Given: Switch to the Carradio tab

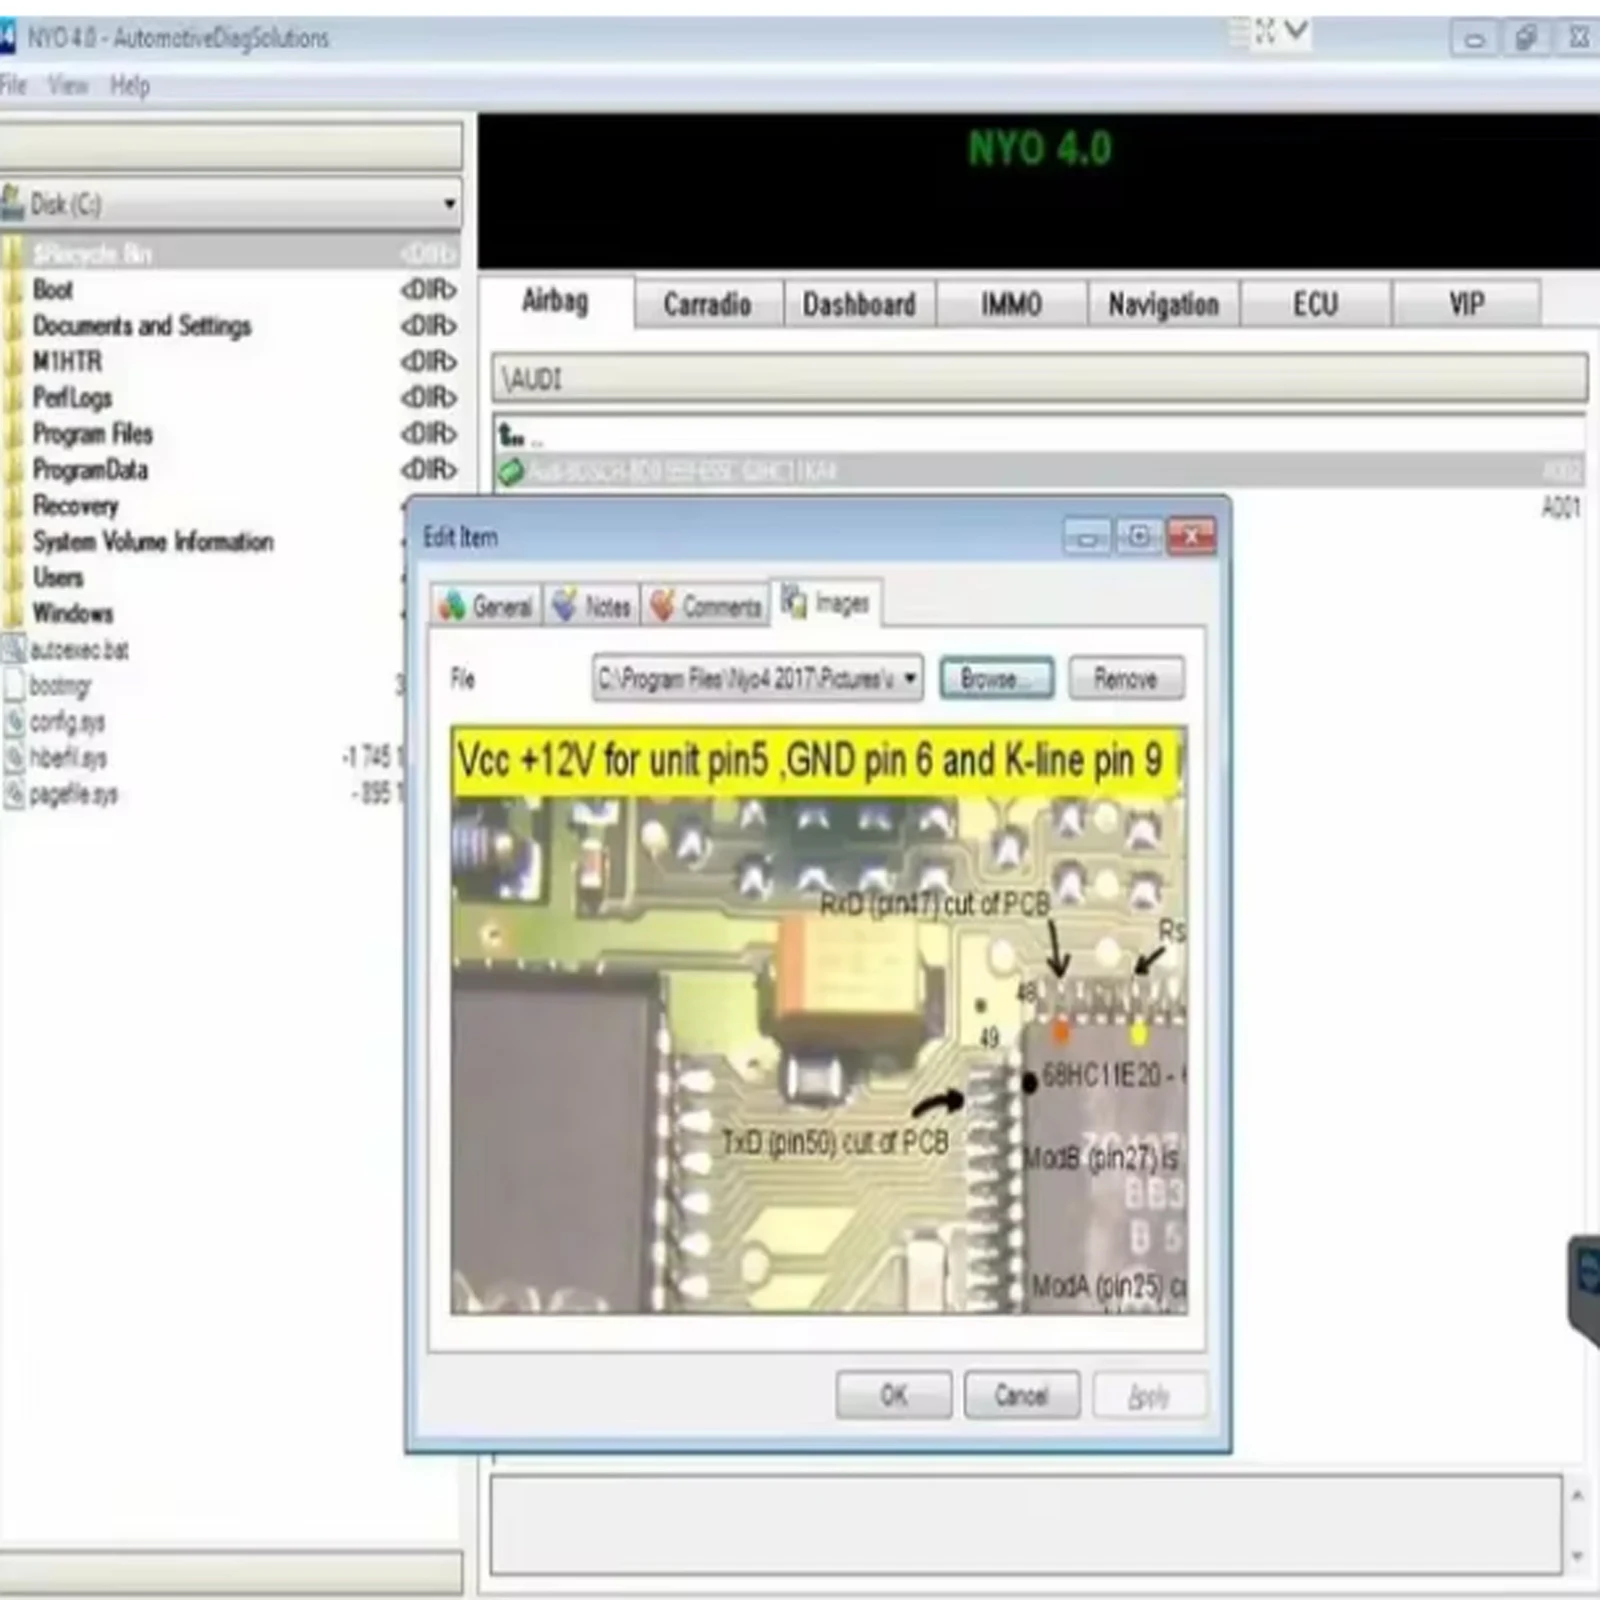Looking at the screenshot, I should [x=707, y=304].
